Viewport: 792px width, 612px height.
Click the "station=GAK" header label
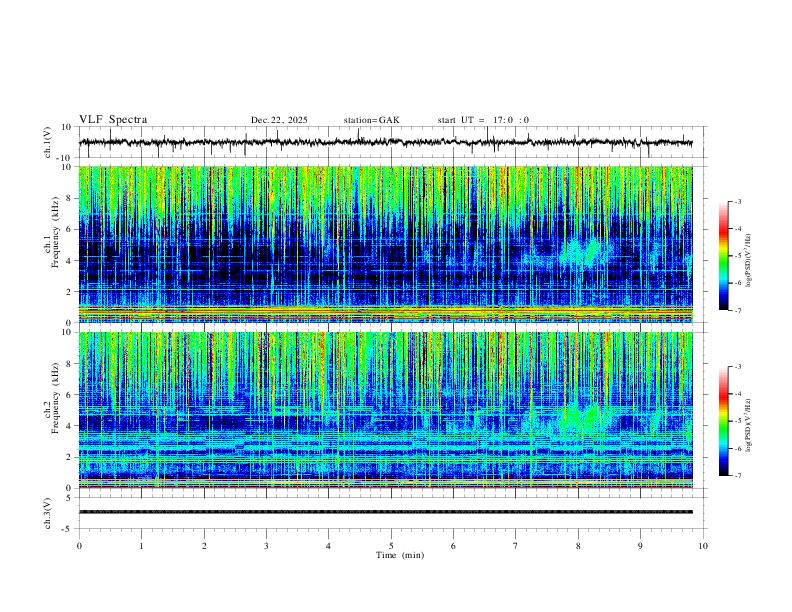pos(371,120)
